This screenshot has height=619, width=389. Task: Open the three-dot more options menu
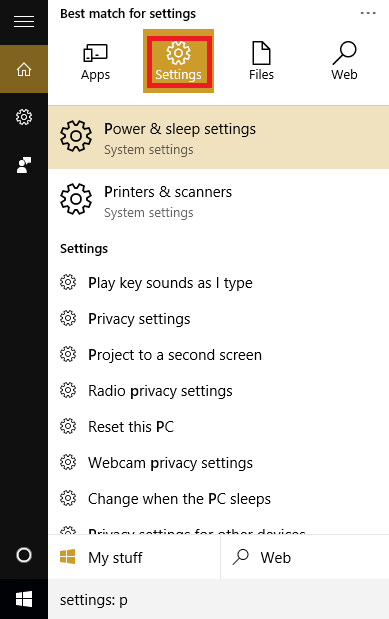[368, 13]
